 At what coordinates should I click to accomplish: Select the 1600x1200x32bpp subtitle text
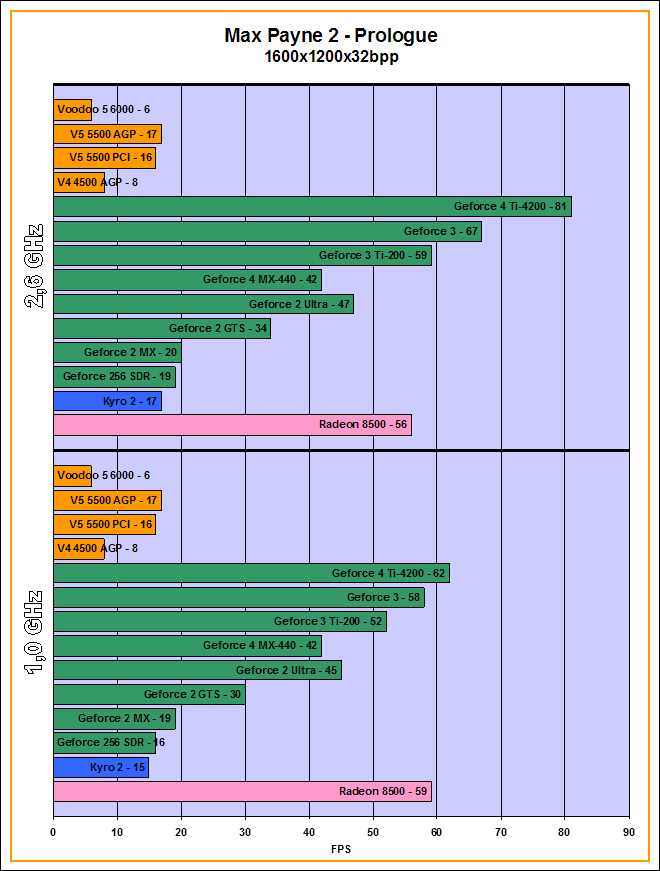[x=331, y=57]
